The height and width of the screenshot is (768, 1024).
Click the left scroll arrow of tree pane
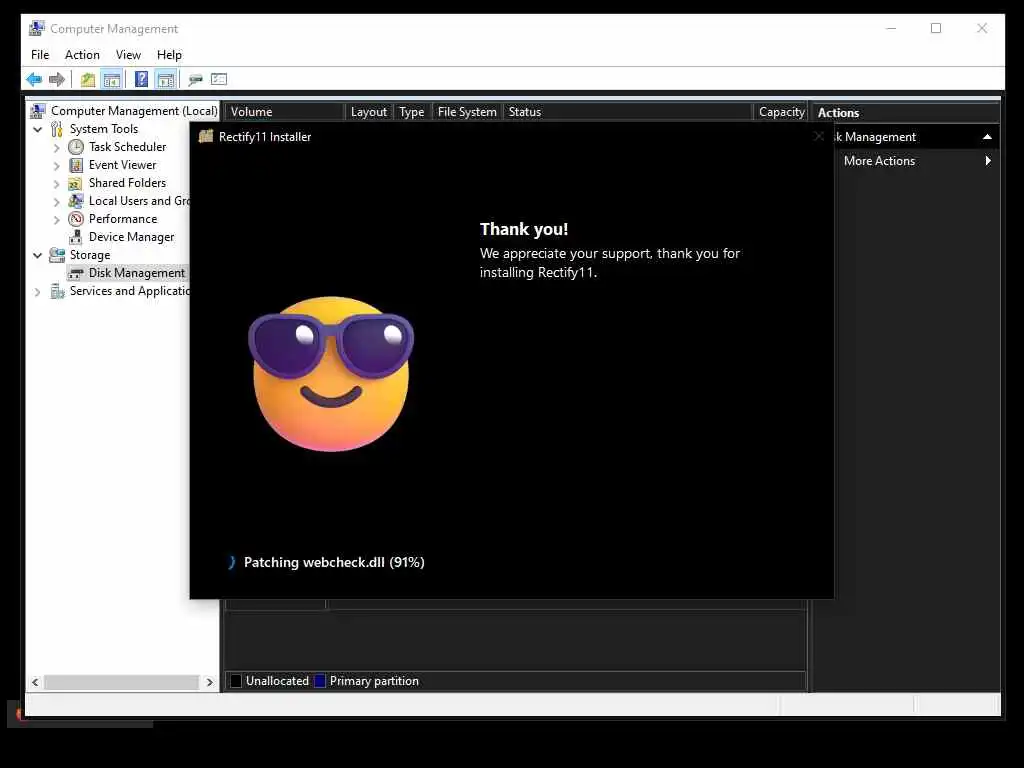(35, 682)
